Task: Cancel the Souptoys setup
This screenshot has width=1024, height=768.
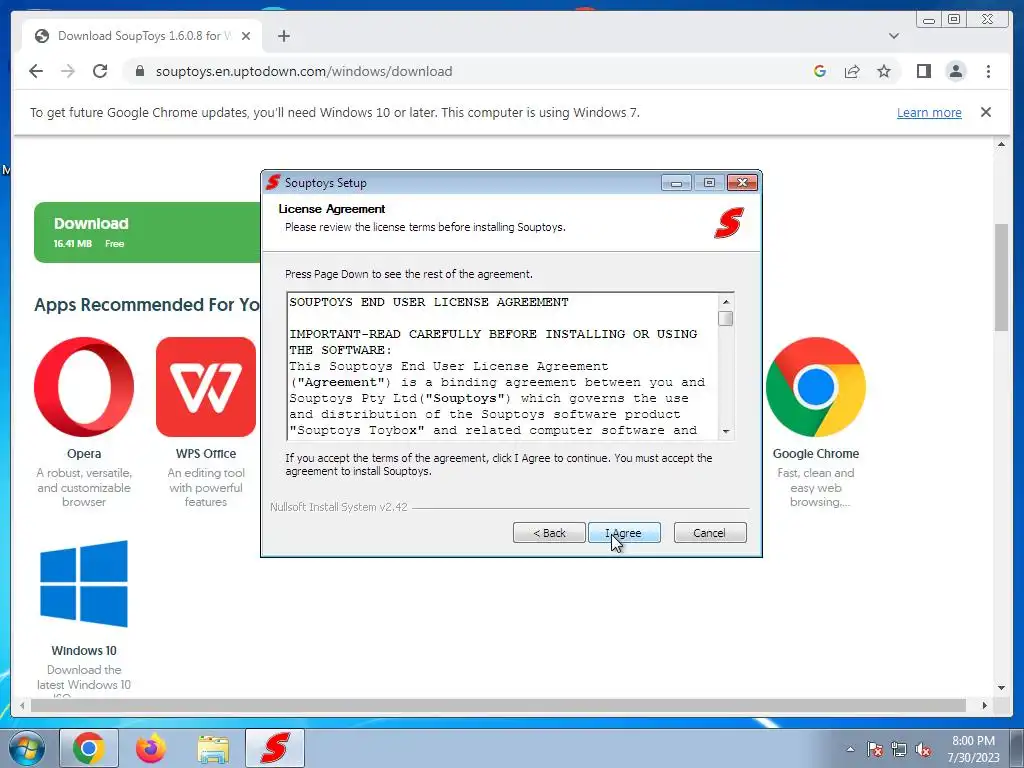Action: [x=709, y=533]
